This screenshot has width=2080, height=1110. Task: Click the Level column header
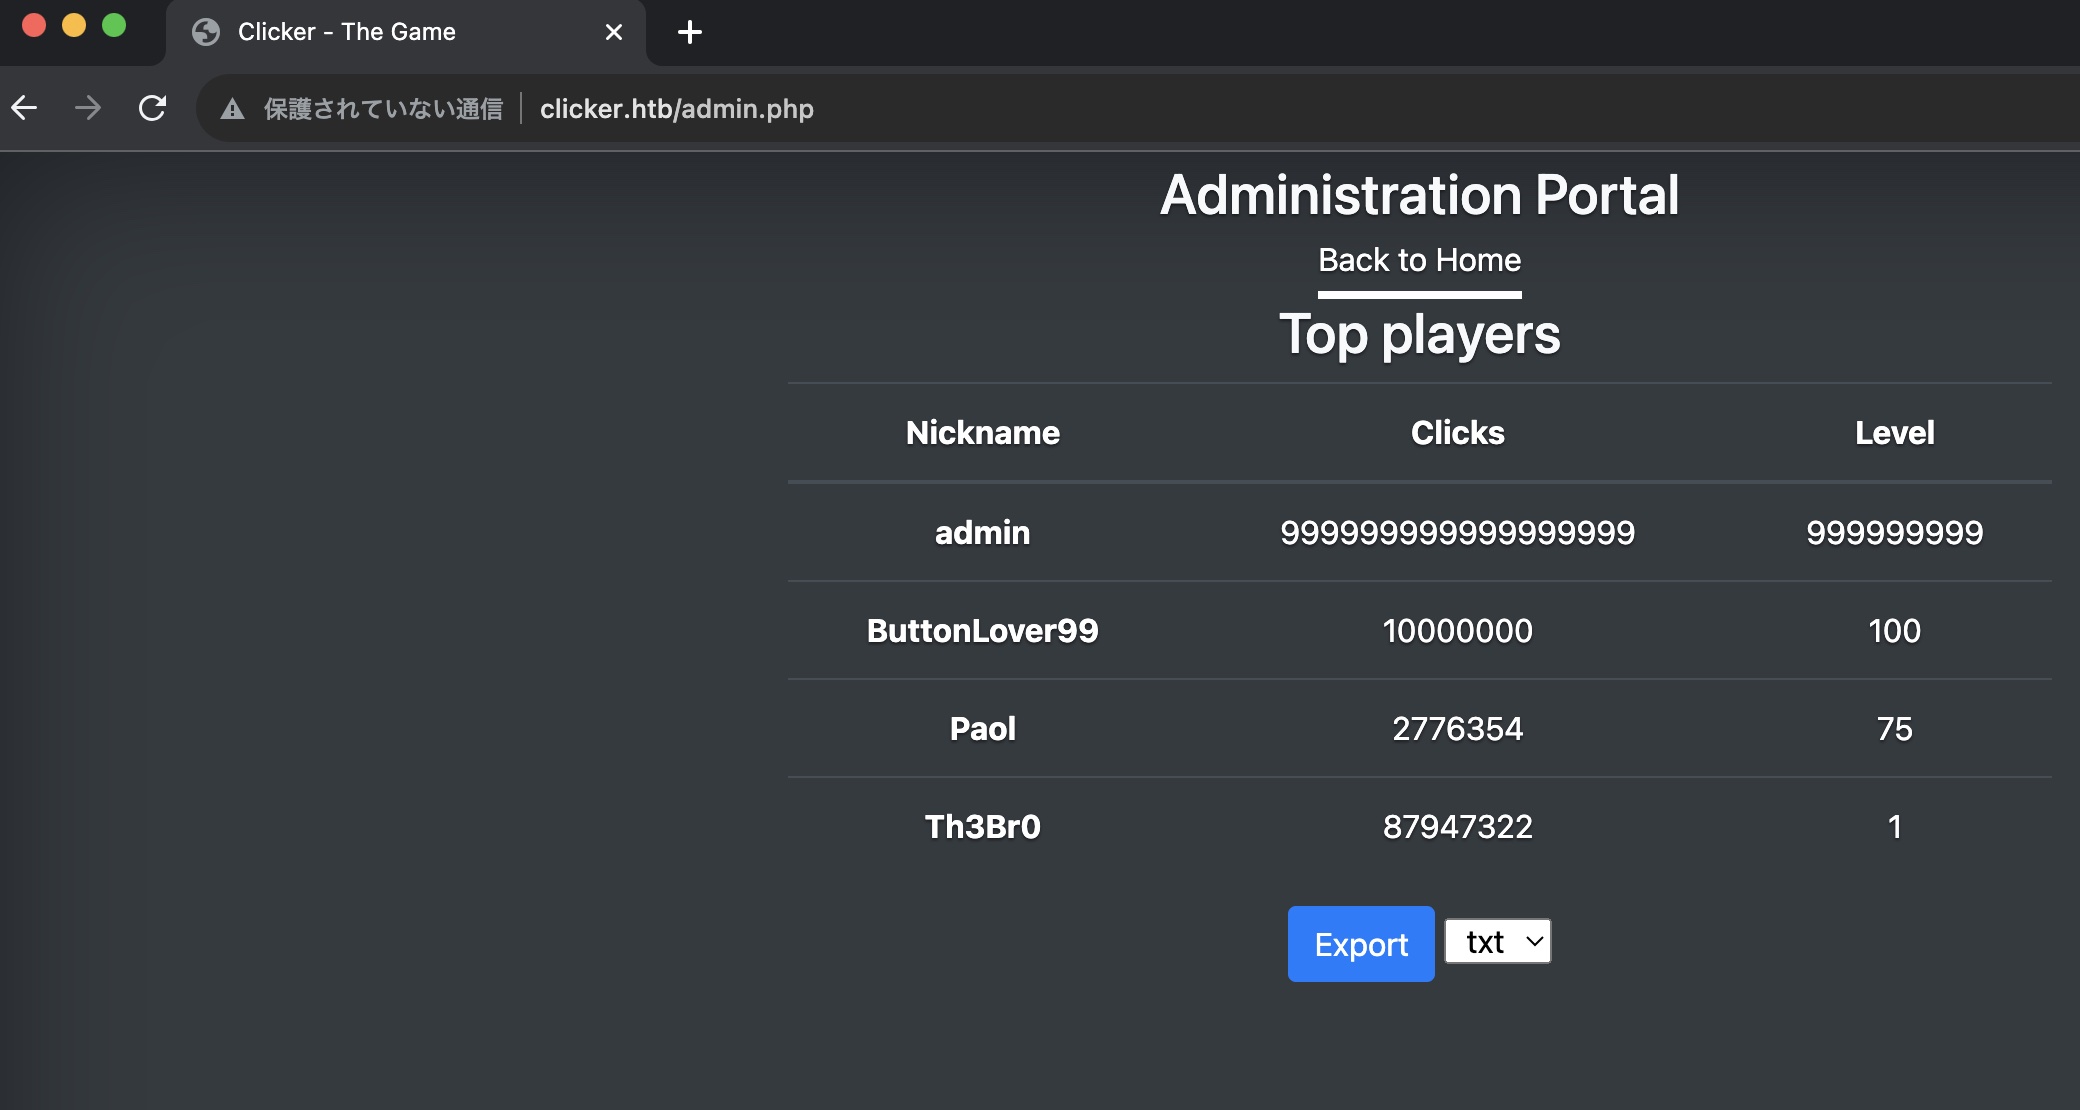[x=1894, y=433]
